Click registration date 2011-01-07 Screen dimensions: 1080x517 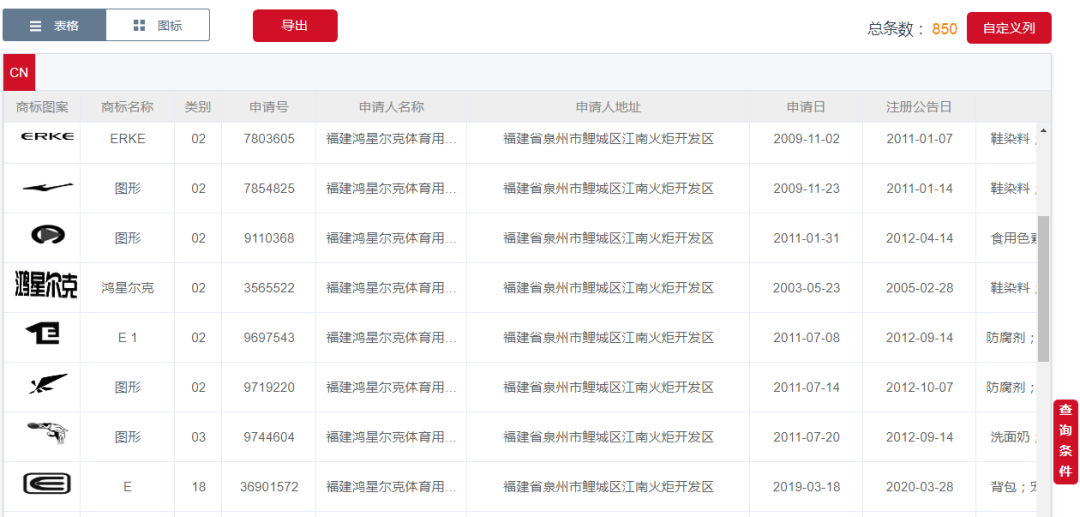click(920, 138)
